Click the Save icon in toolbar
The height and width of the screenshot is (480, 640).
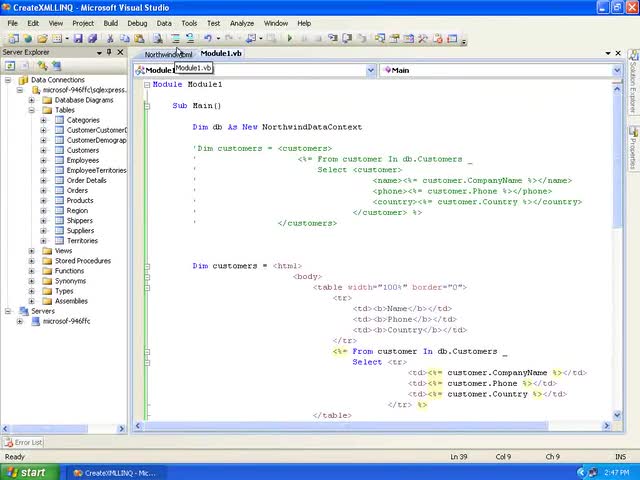pyautogui.click(x=76, y=39)
